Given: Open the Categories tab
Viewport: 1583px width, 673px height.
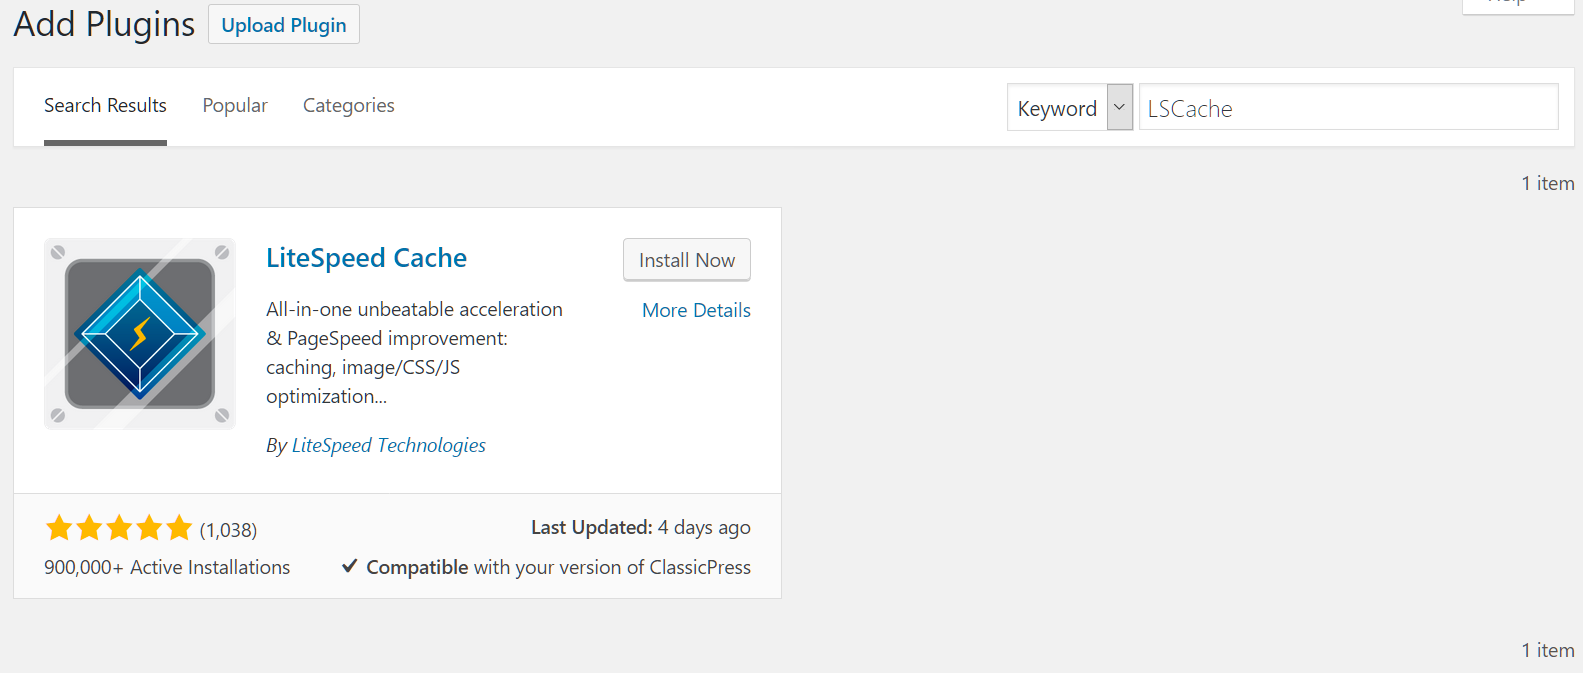Looking at the screenshot, I should 348,106.
